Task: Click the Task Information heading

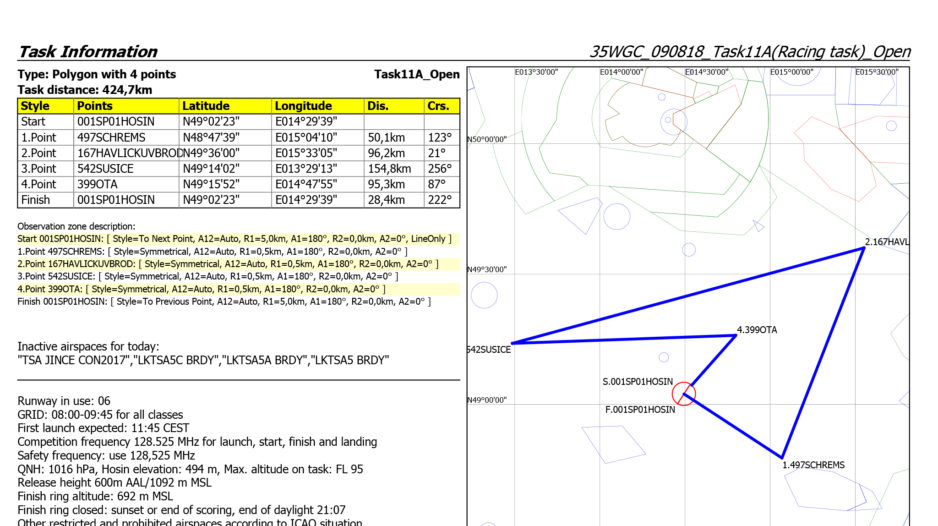Action: pos(88,52)
